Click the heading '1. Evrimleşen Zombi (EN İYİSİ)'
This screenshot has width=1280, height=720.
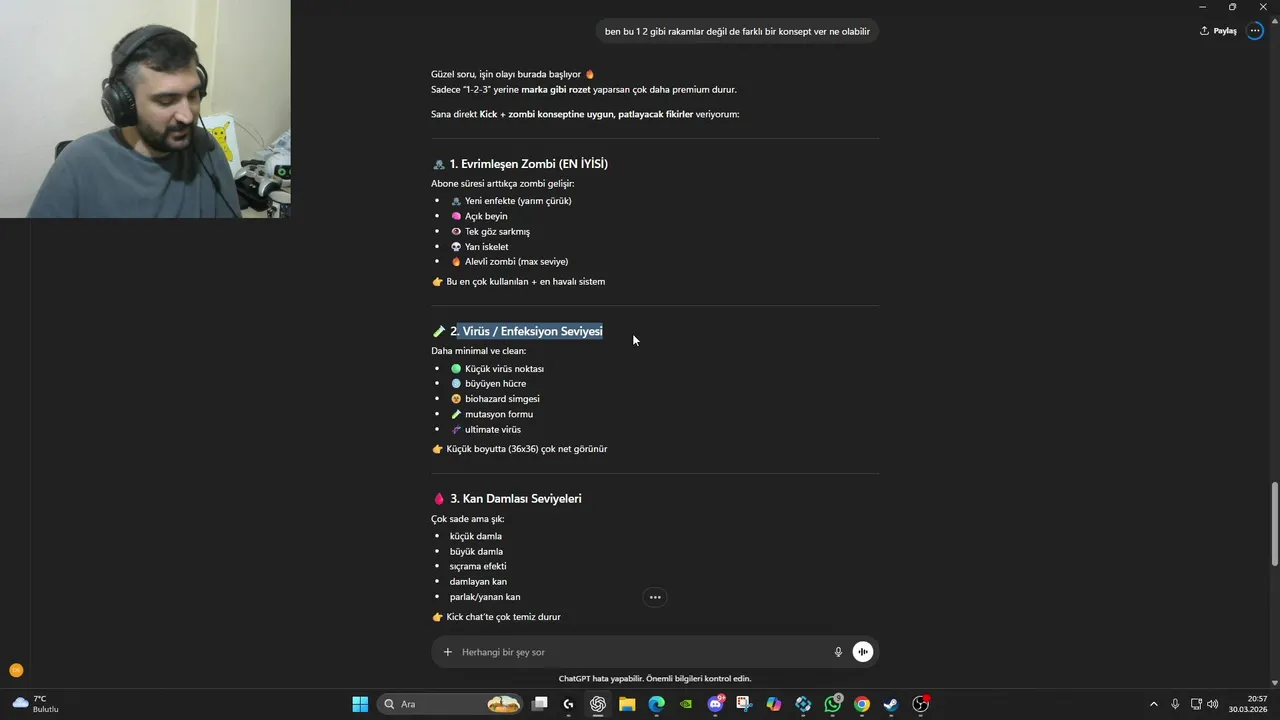click(x=528, y=164)
